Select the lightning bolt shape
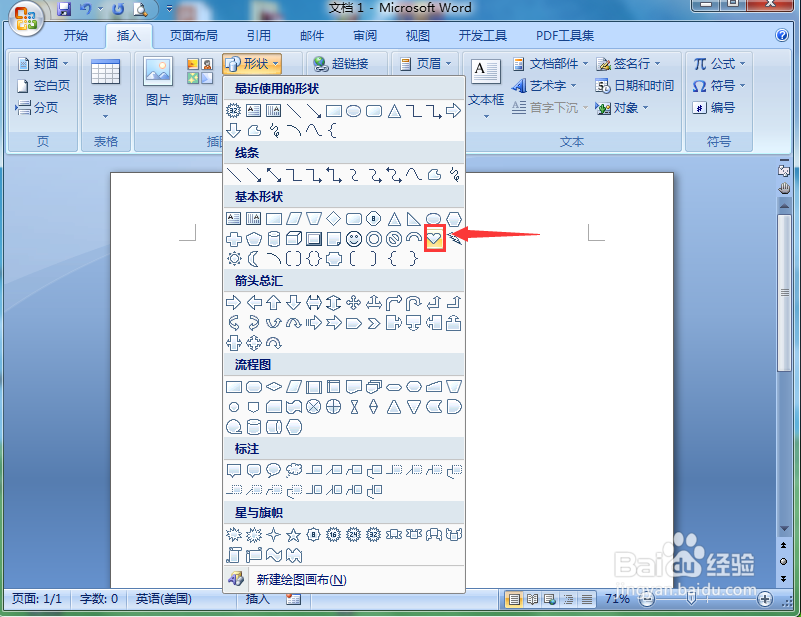The height and width of the screenshot is (617, 801). click(454, 238)
